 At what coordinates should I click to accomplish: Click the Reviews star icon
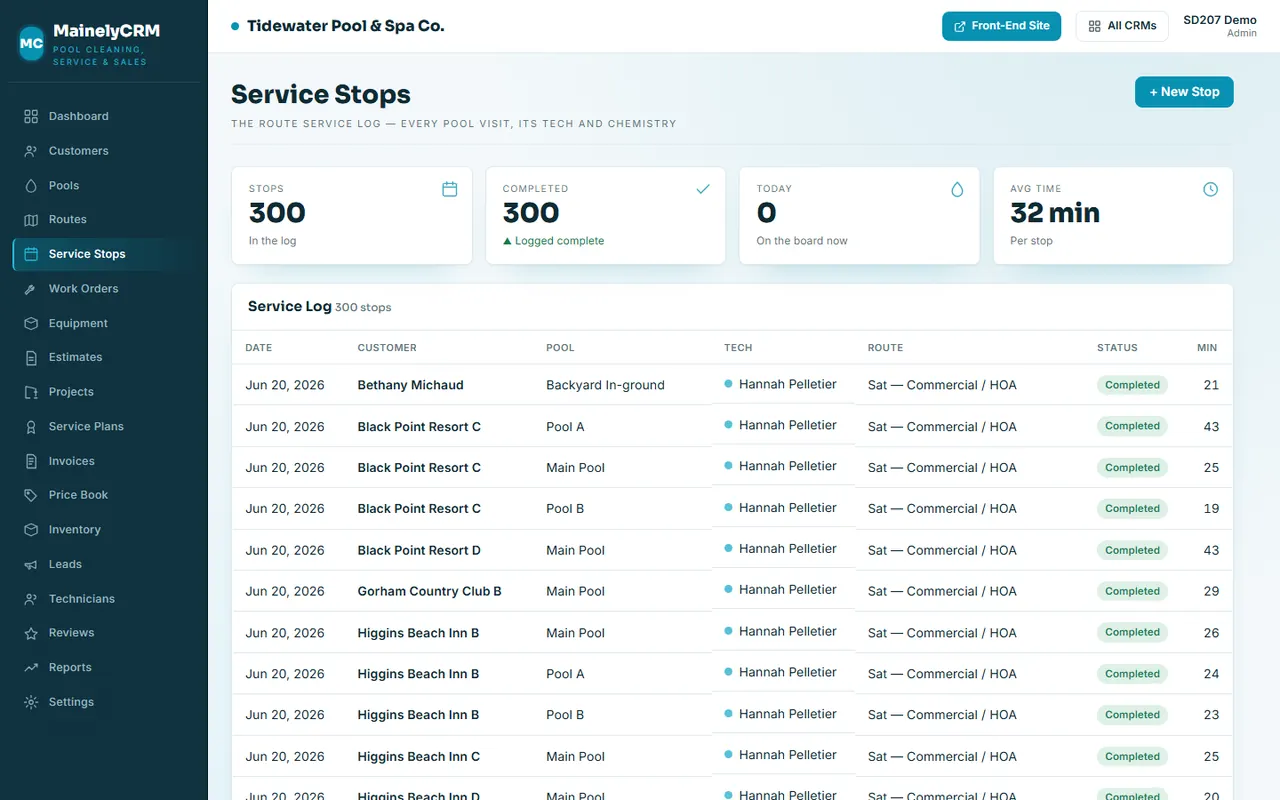pyautogui.click(x=31, y=633)
